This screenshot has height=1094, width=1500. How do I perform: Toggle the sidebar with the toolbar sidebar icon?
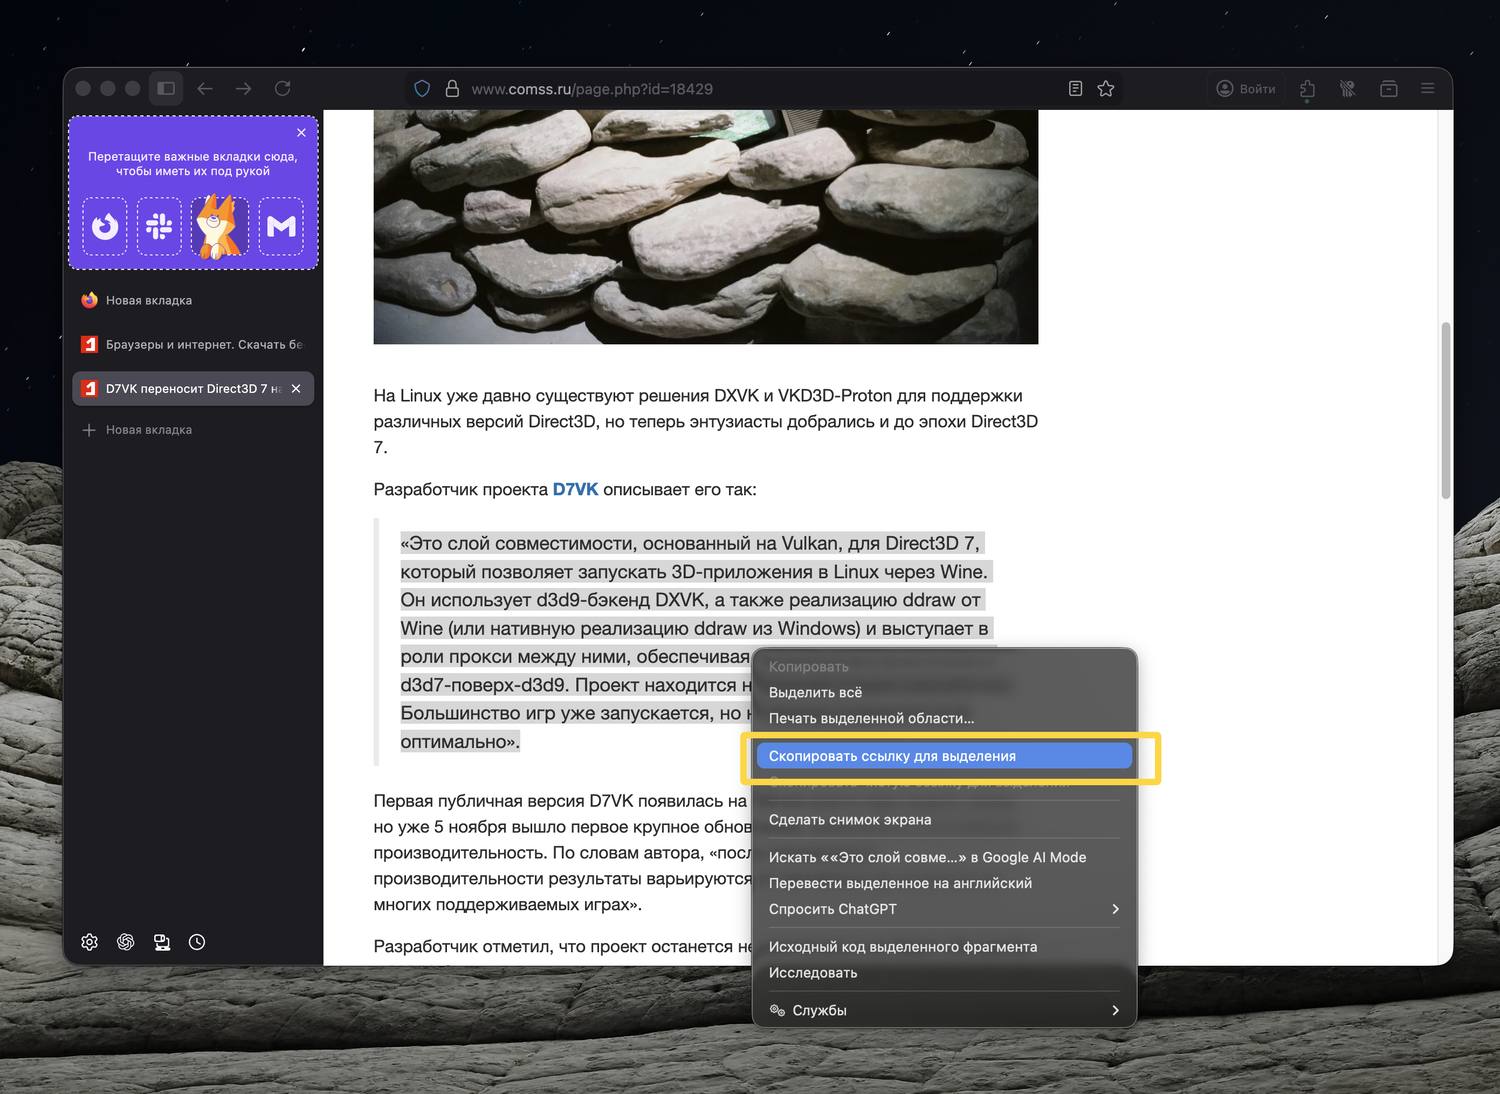coord(166,88)
